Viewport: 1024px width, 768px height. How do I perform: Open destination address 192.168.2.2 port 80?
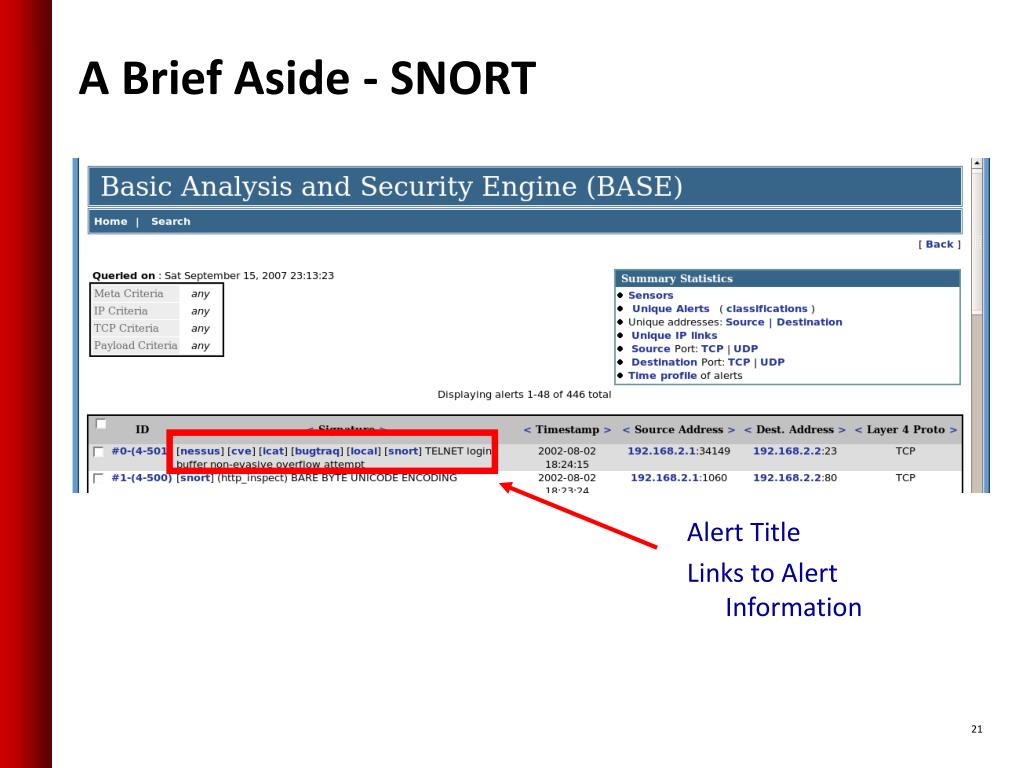[x=795, y=477]
